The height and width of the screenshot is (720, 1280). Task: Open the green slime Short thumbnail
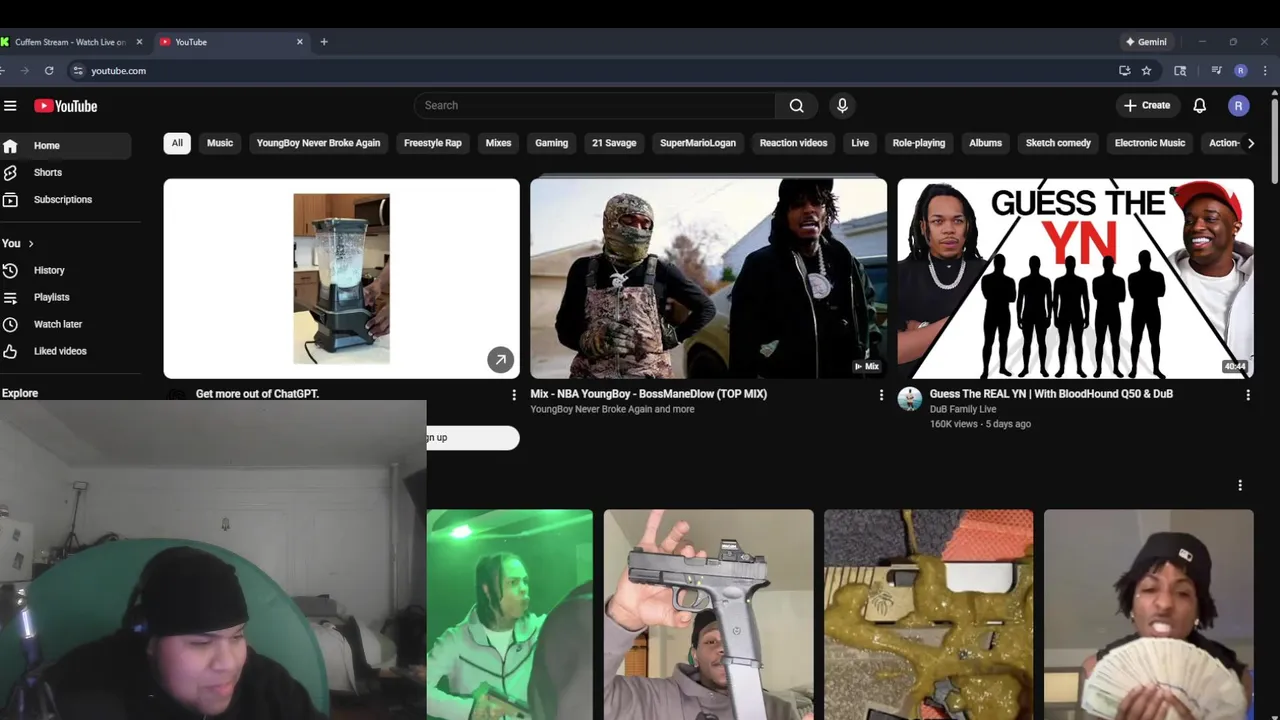(x=928, y=615)
